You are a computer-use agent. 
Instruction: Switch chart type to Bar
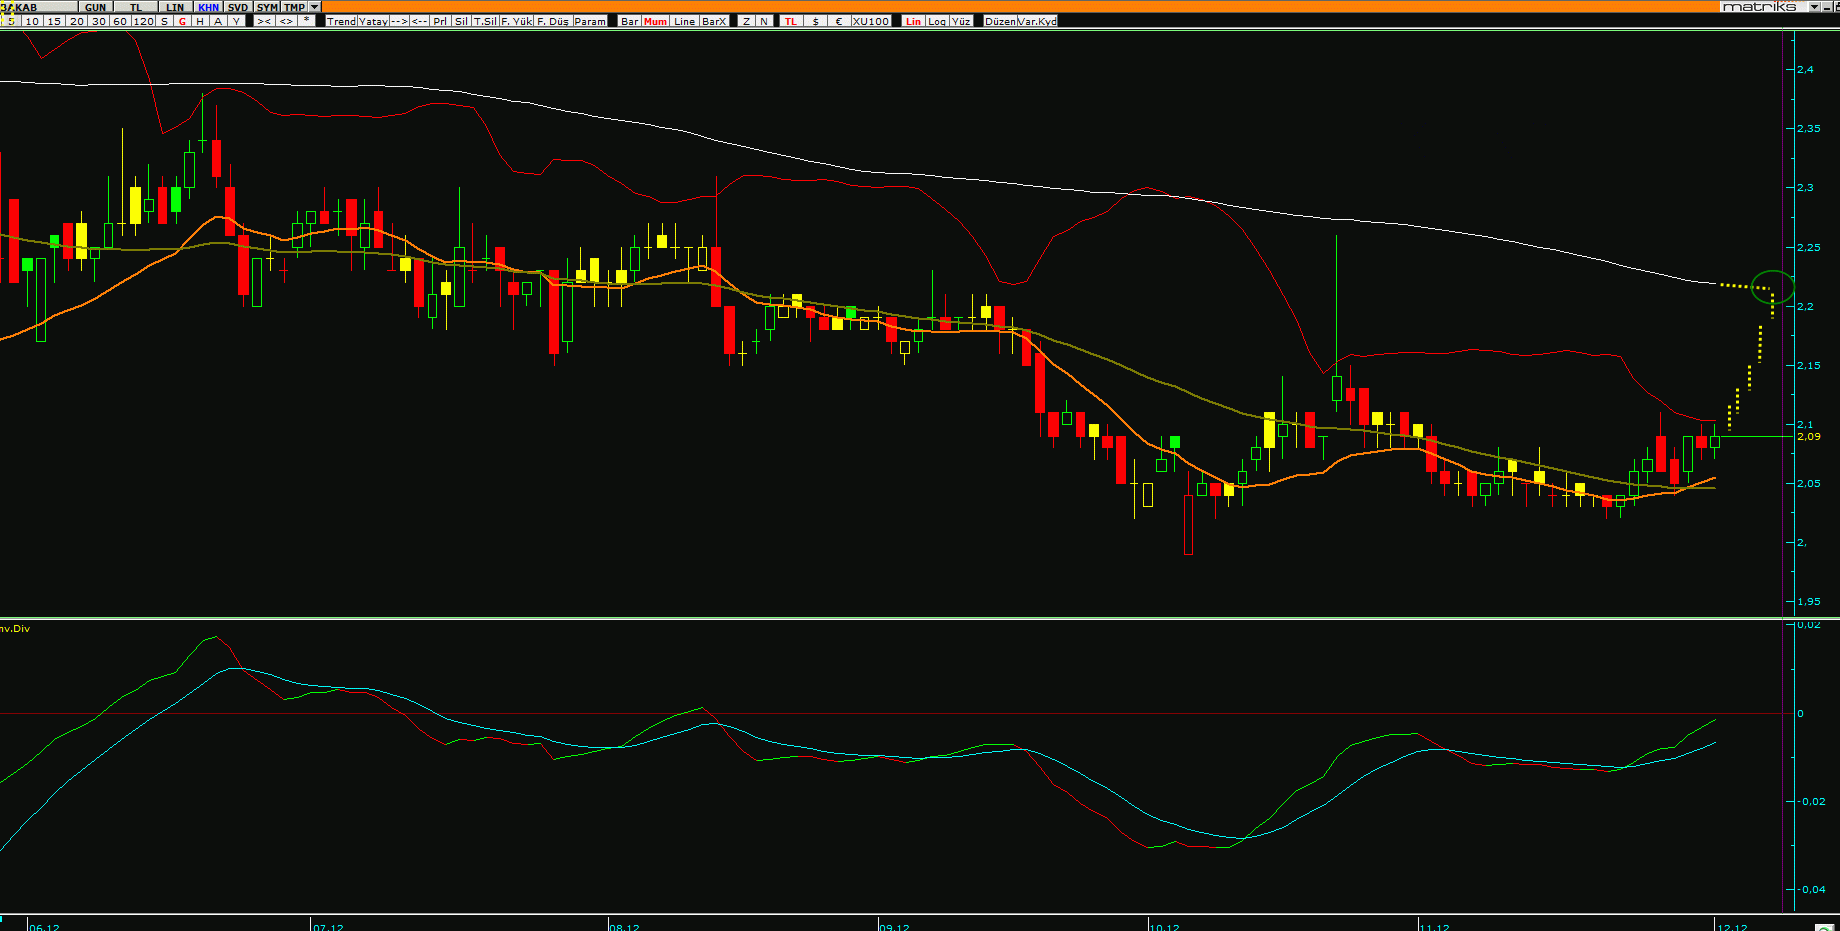pyautogui.click(x=630, y=21)
